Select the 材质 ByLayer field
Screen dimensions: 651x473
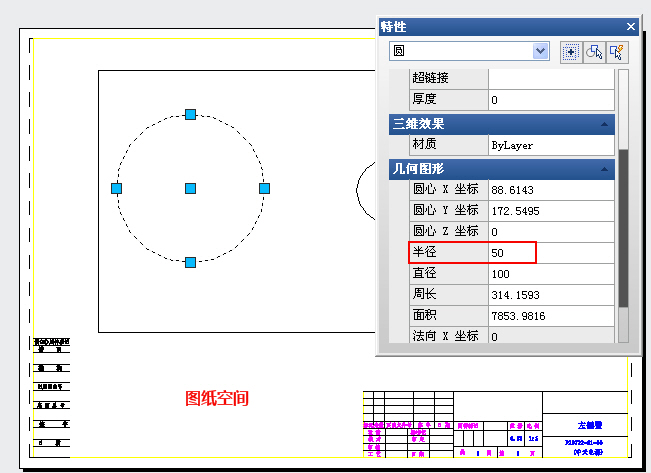(x=550, y=145)
